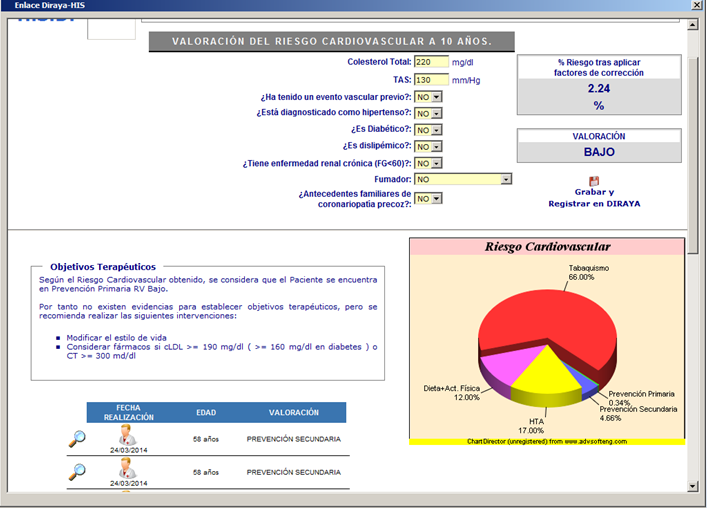Image resolution: width=707 pixels, height=508 pixels.
Task: Close the Enlace Diraya-HIS window
Action: pos(697,5)
